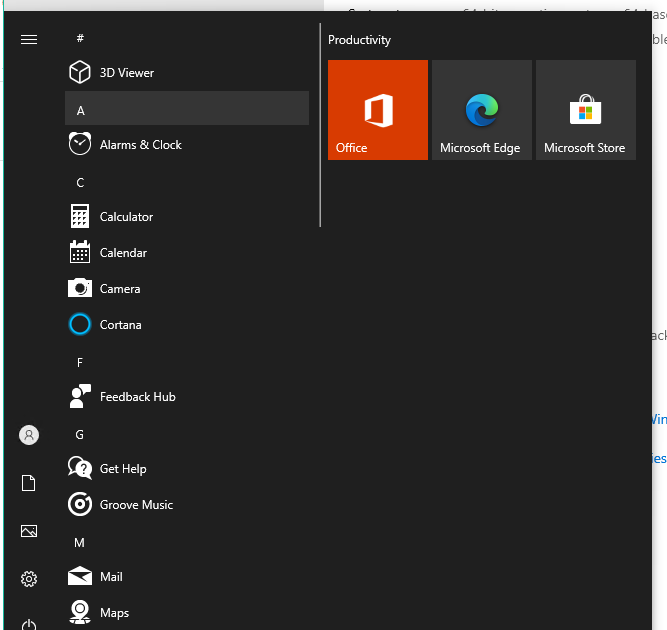667x630 pixels.
Task: Open the Office tile
Action: point(378,110)
